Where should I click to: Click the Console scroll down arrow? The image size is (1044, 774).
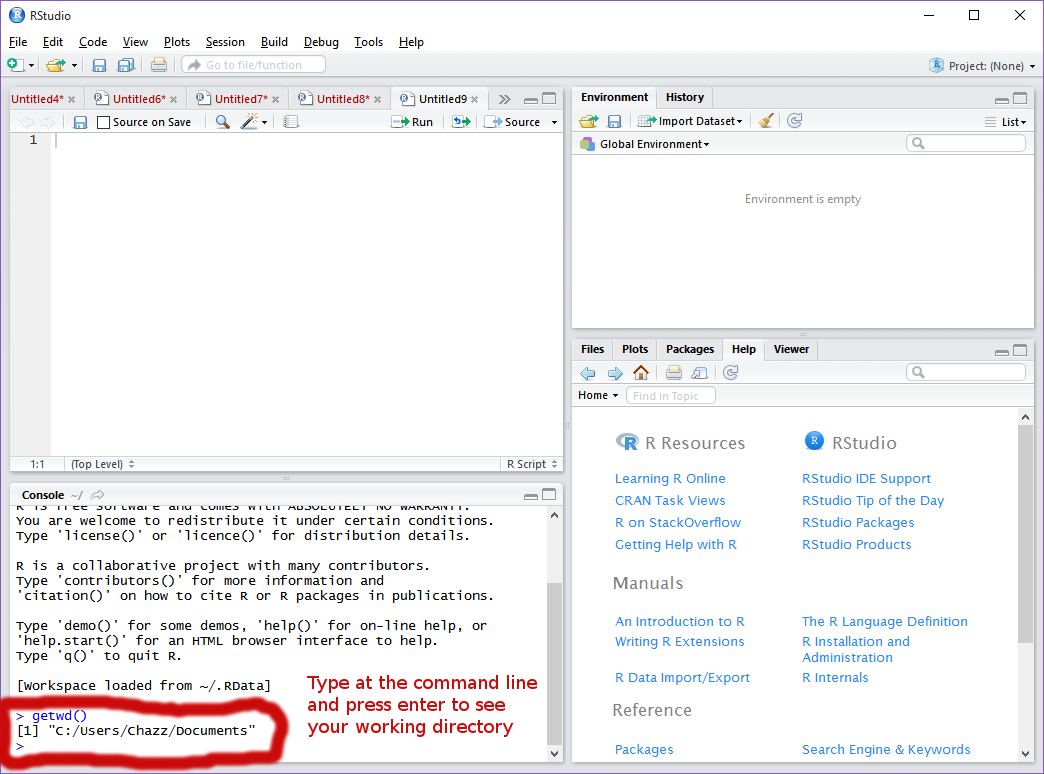(x=554, y=753)
